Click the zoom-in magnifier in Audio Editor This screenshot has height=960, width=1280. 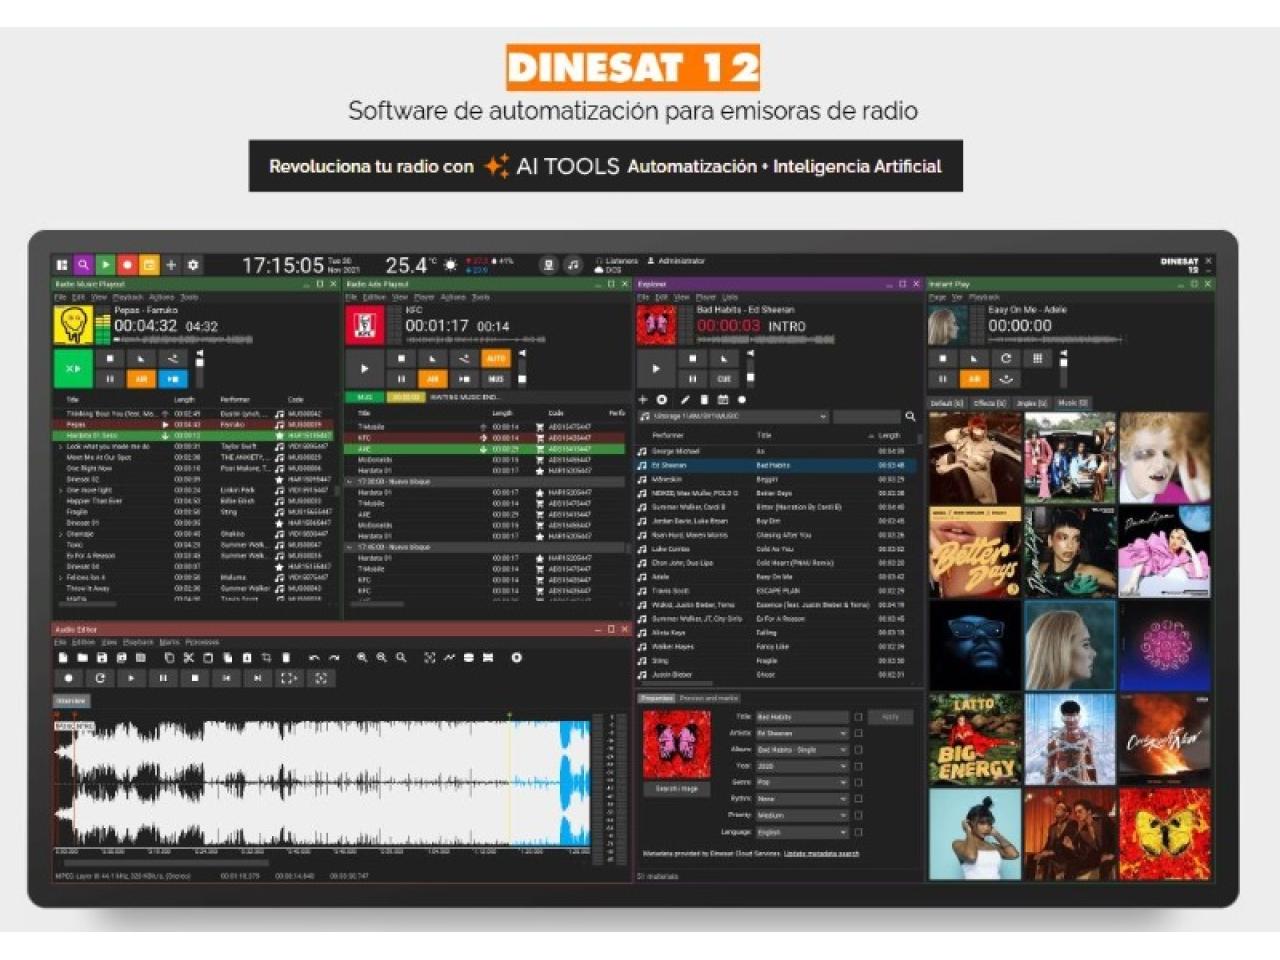coord(362,658)
